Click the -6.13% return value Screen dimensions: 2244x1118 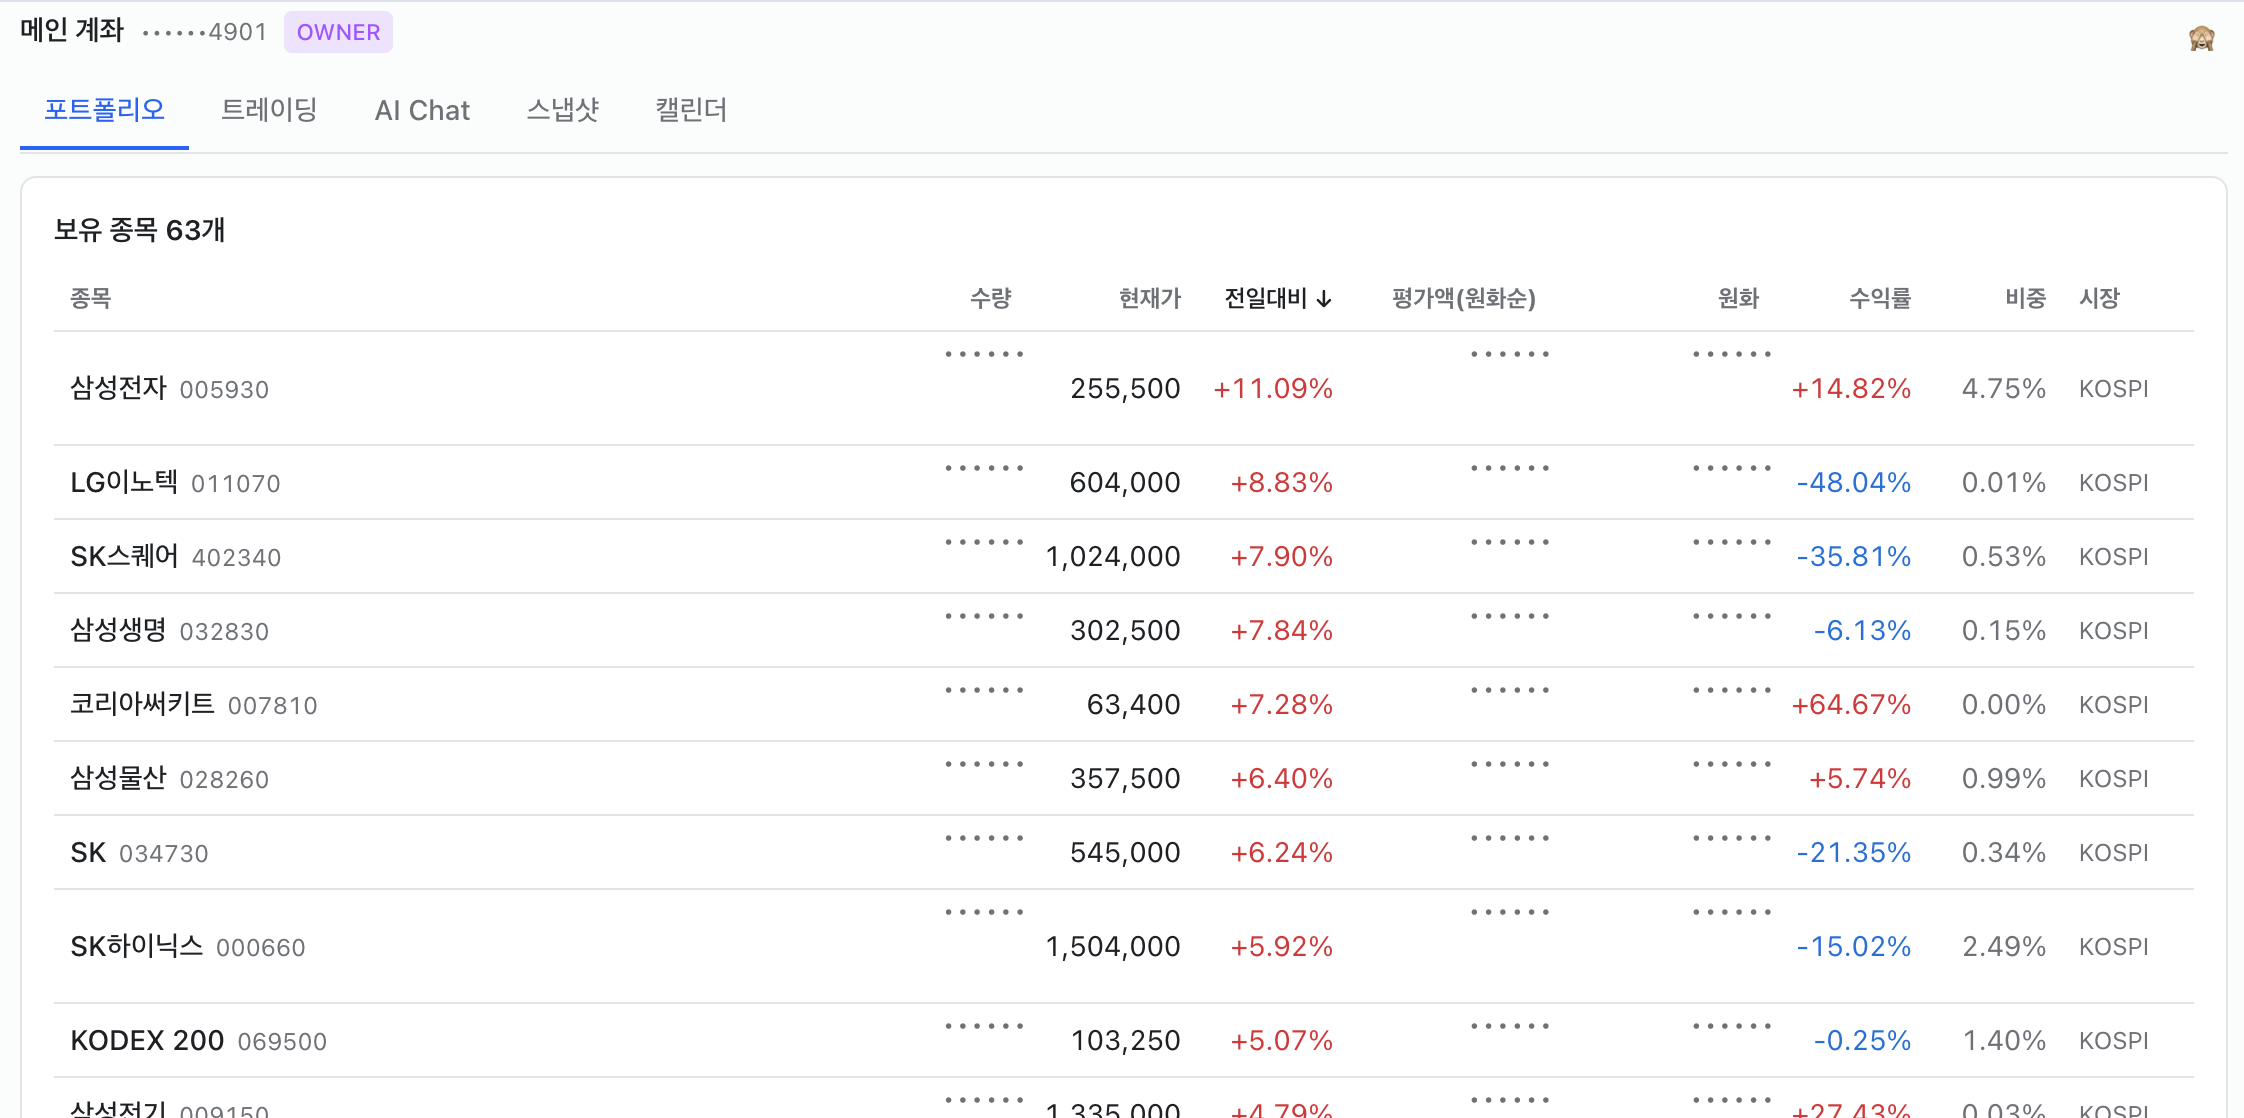click(1862, 630)
